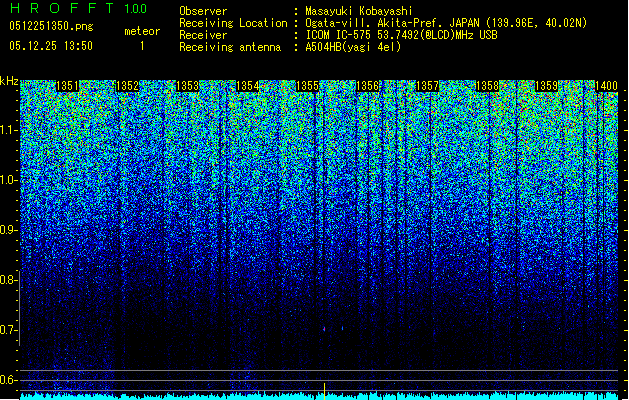Screen dimensions: 629x400
Task: Click the red meteor echo dot near 0.7 kHz
Action: point(324,329)
